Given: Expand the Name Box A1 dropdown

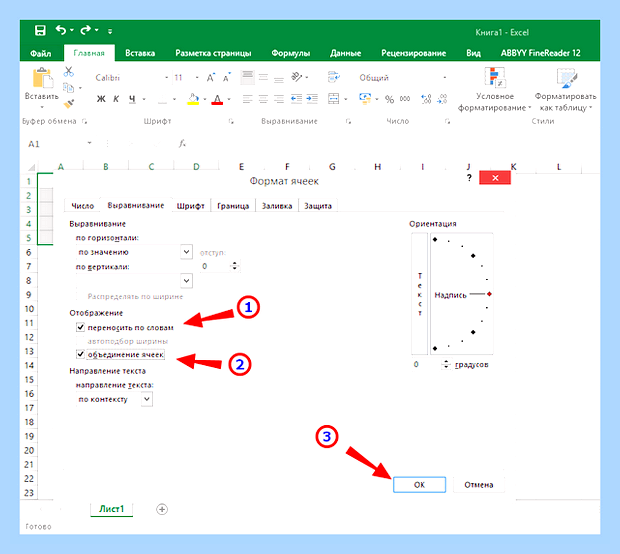Looking at the screenshot, I should [90, 143].
